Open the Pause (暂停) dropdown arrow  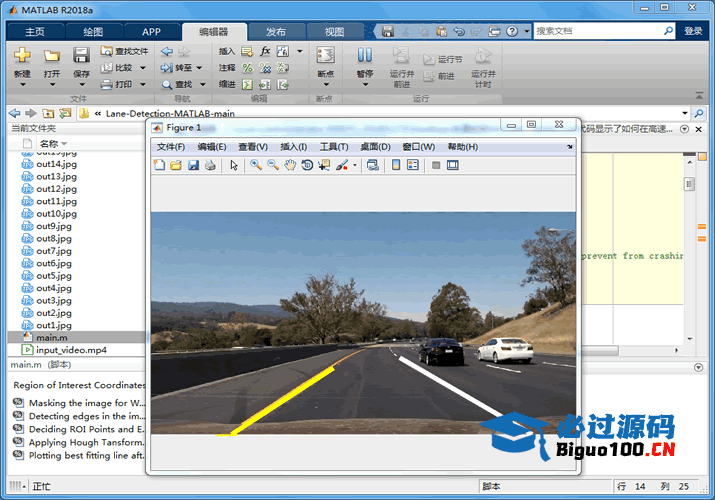(x=365, y=84)
